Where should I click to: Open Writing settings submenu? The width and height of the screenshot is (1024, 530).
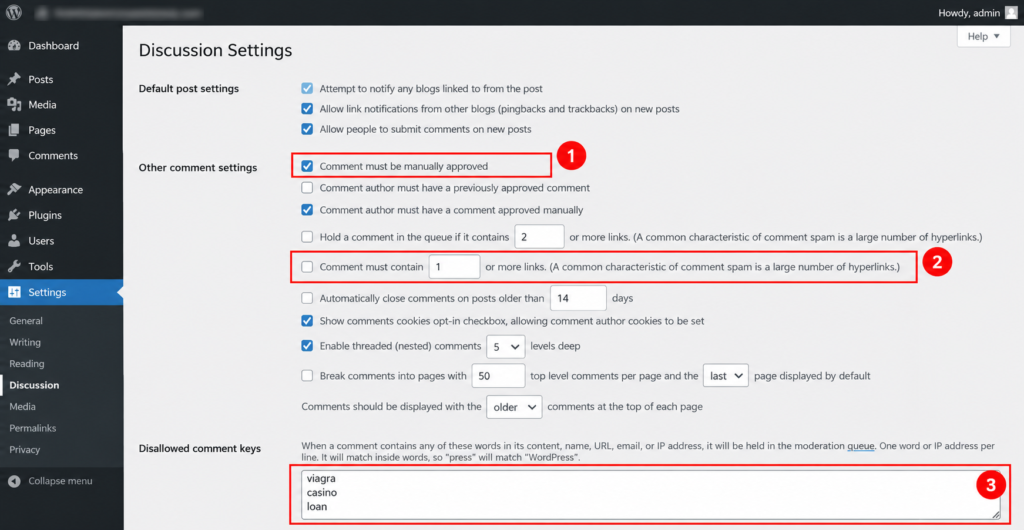click(25, 343)
